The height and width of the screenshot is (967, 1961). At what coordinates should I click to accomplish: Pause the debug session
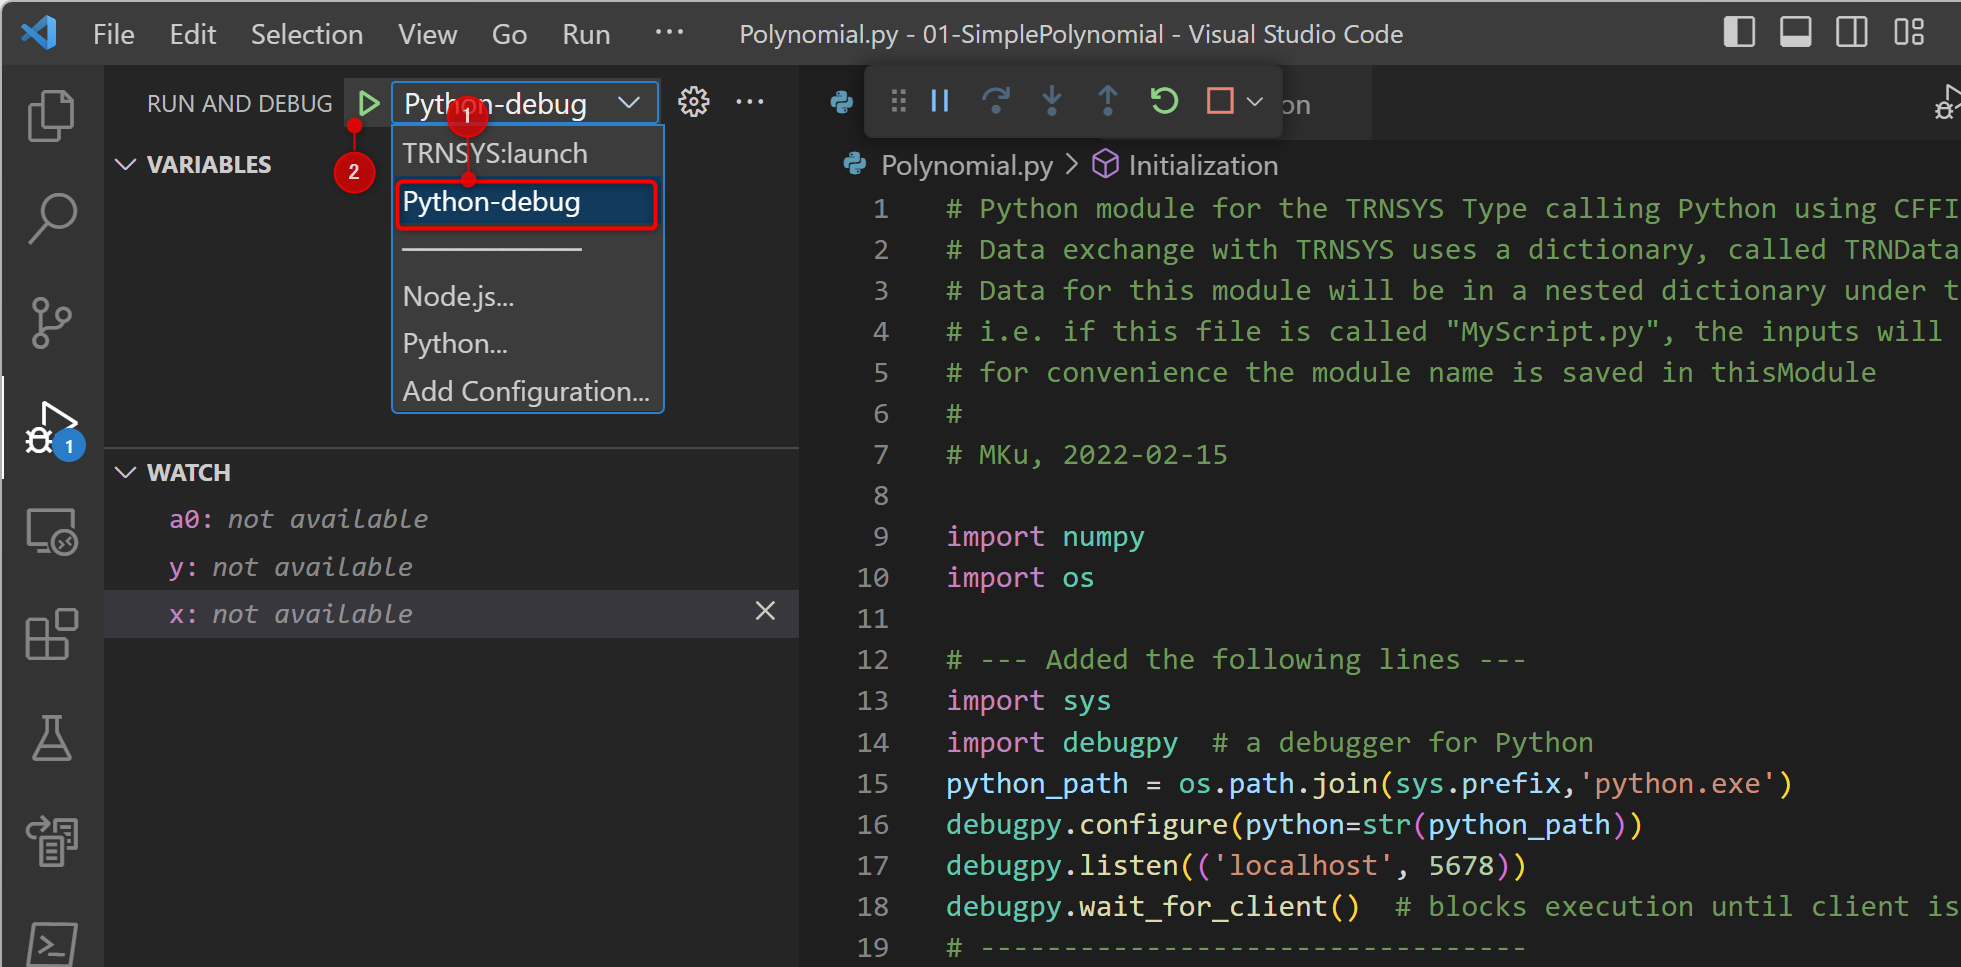point(940,101)
